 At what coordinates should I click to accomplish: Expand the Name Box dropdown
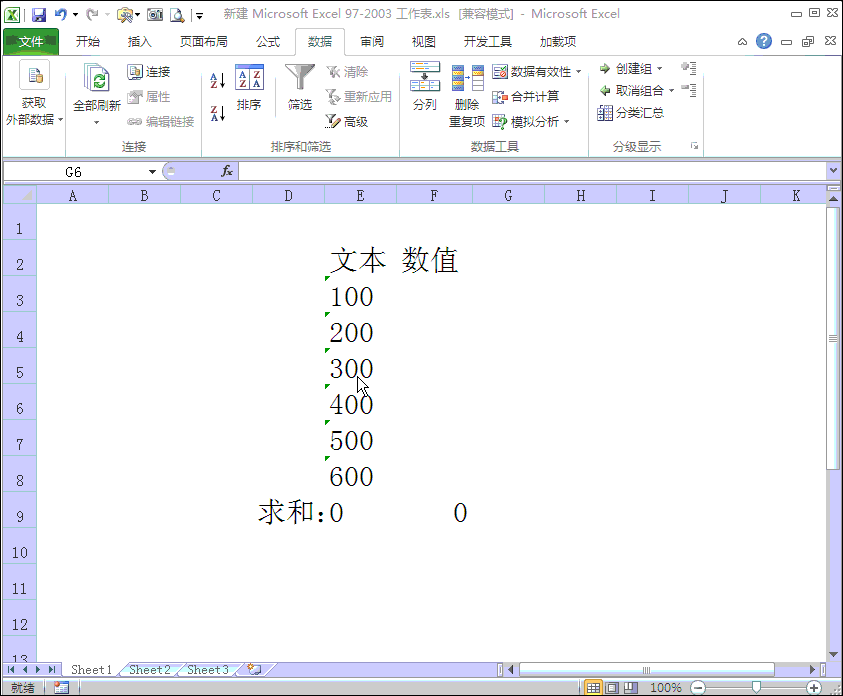152,172
